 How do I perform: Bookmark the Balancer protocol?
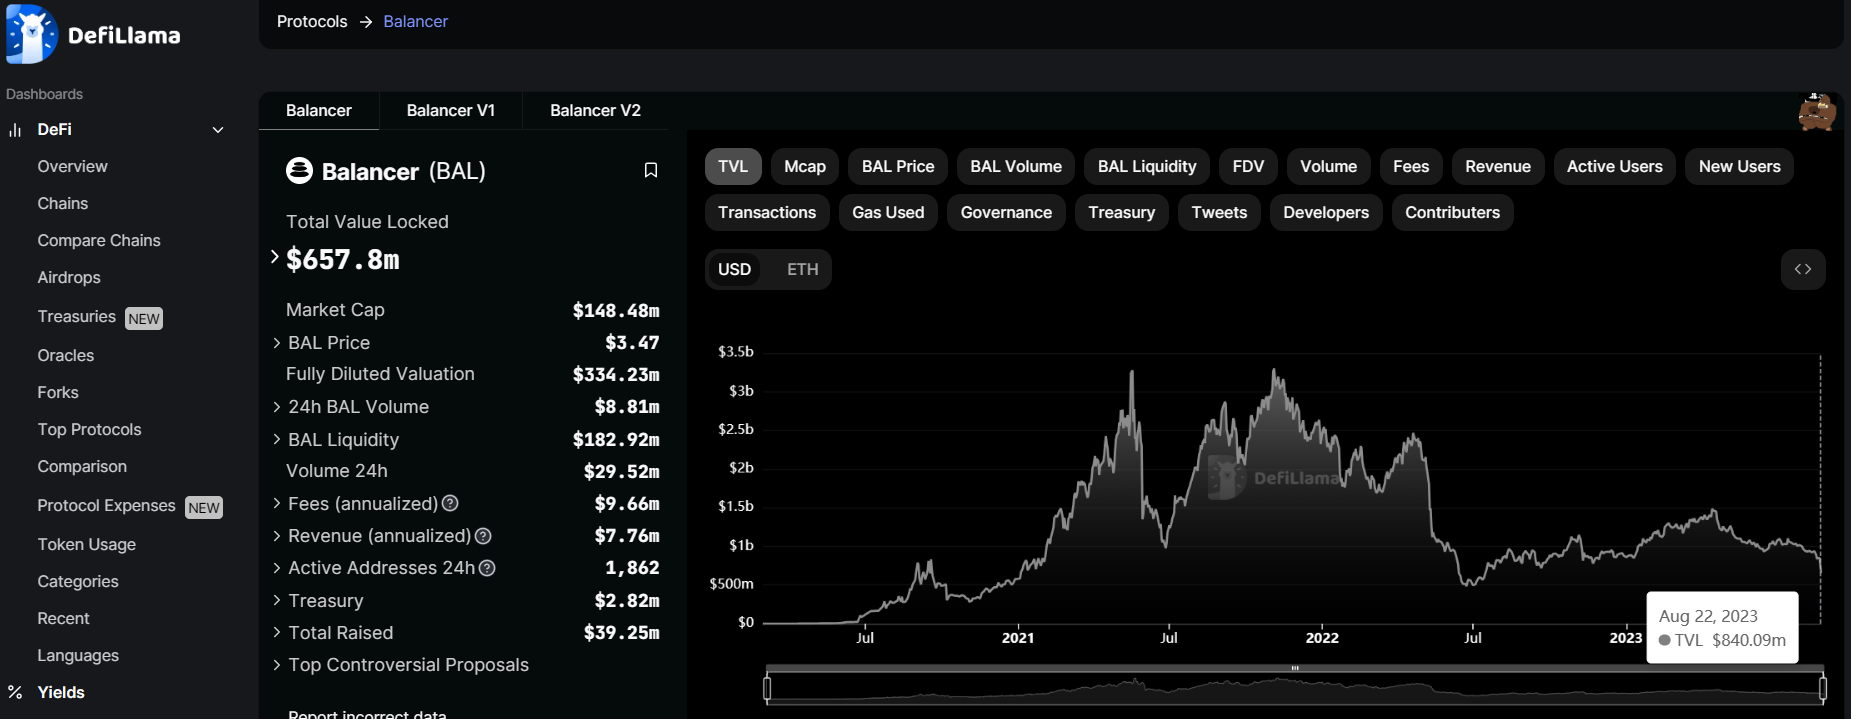(x=651, y=170)
